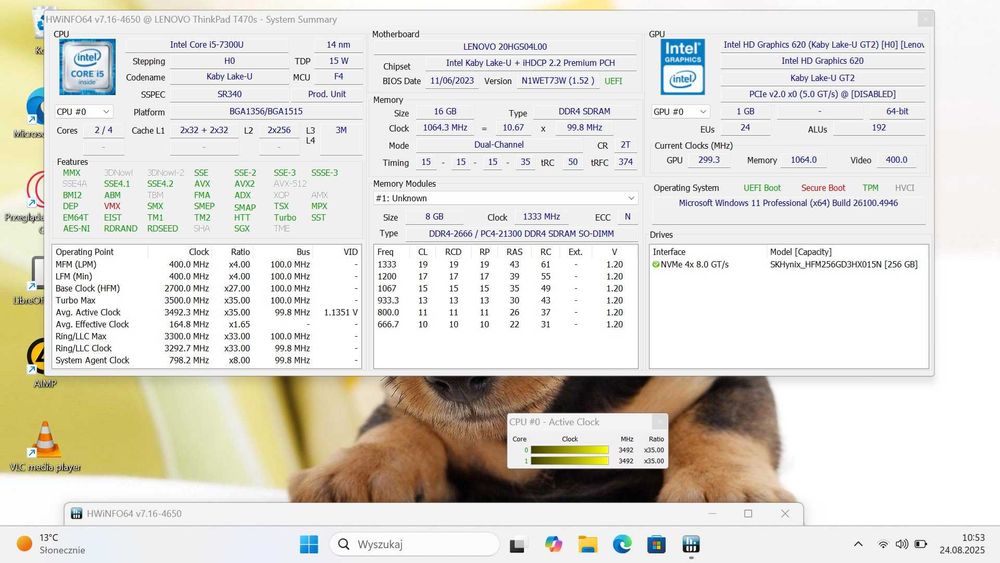Click the HWiNFO64 title bar app icon
Image resolution: width=1000 pixels, height=563 pixels.
[77, 513]
